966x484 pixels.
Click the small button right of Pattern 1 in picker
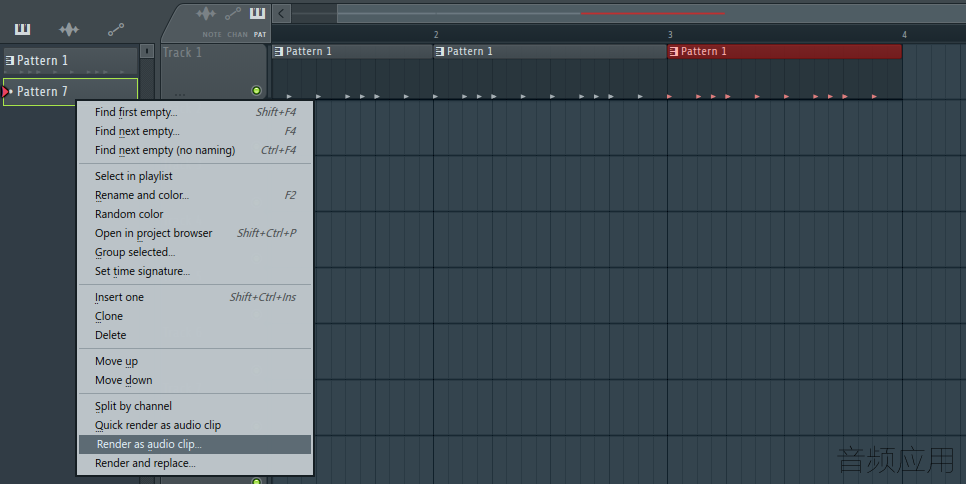147,51
